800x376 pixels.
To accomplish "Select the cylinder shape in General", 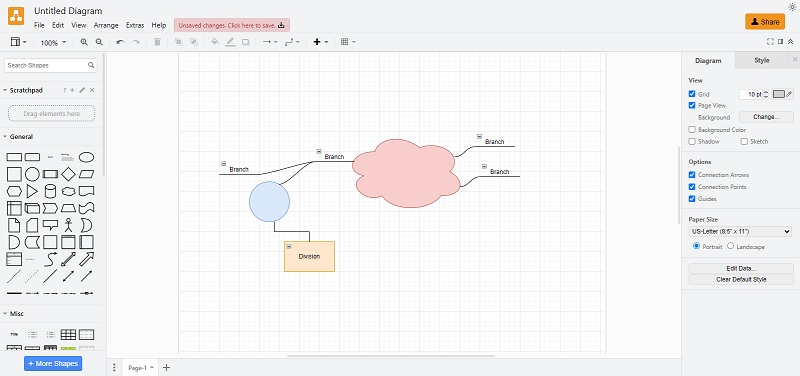I will (50, 191).
